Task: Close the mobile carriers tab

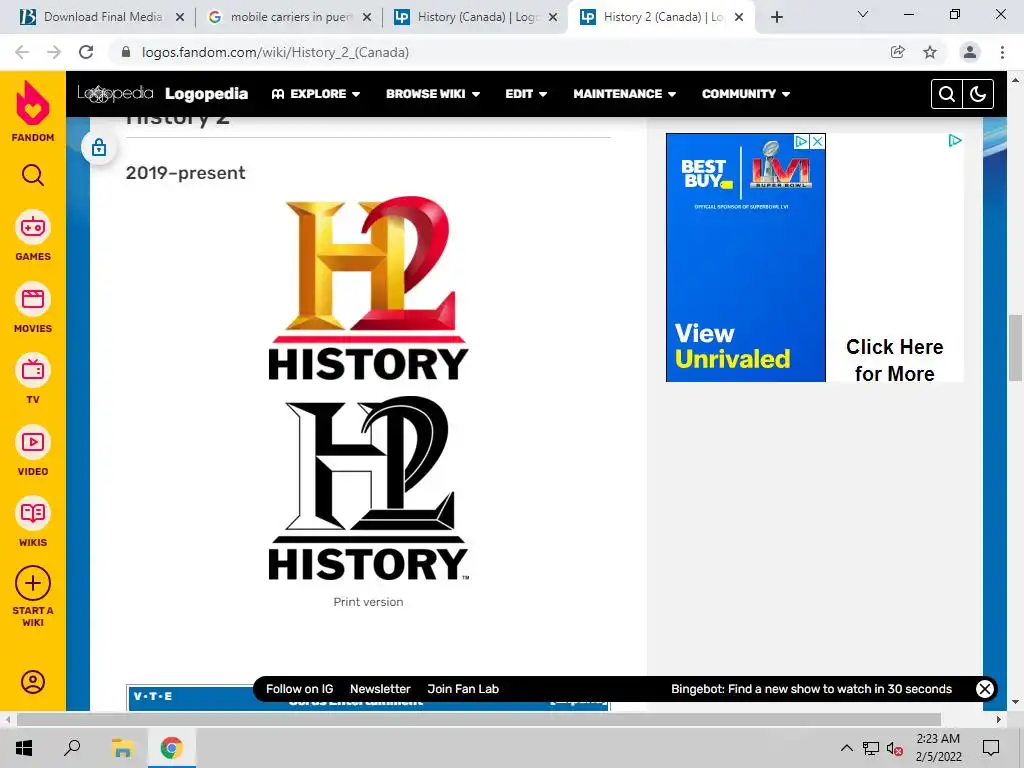Action: [367, 18]
